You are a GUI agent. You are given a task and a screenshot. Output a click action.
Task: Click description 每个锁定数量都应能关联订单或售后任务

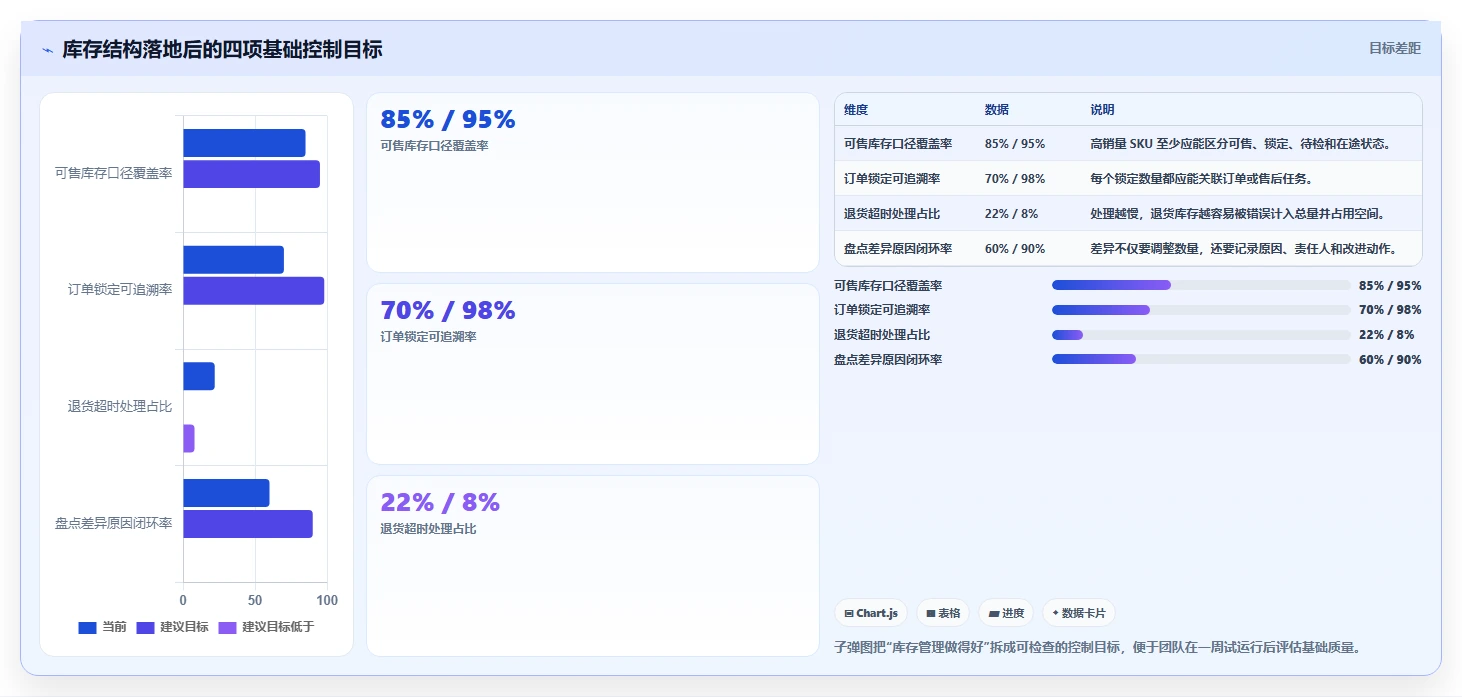1202,179
